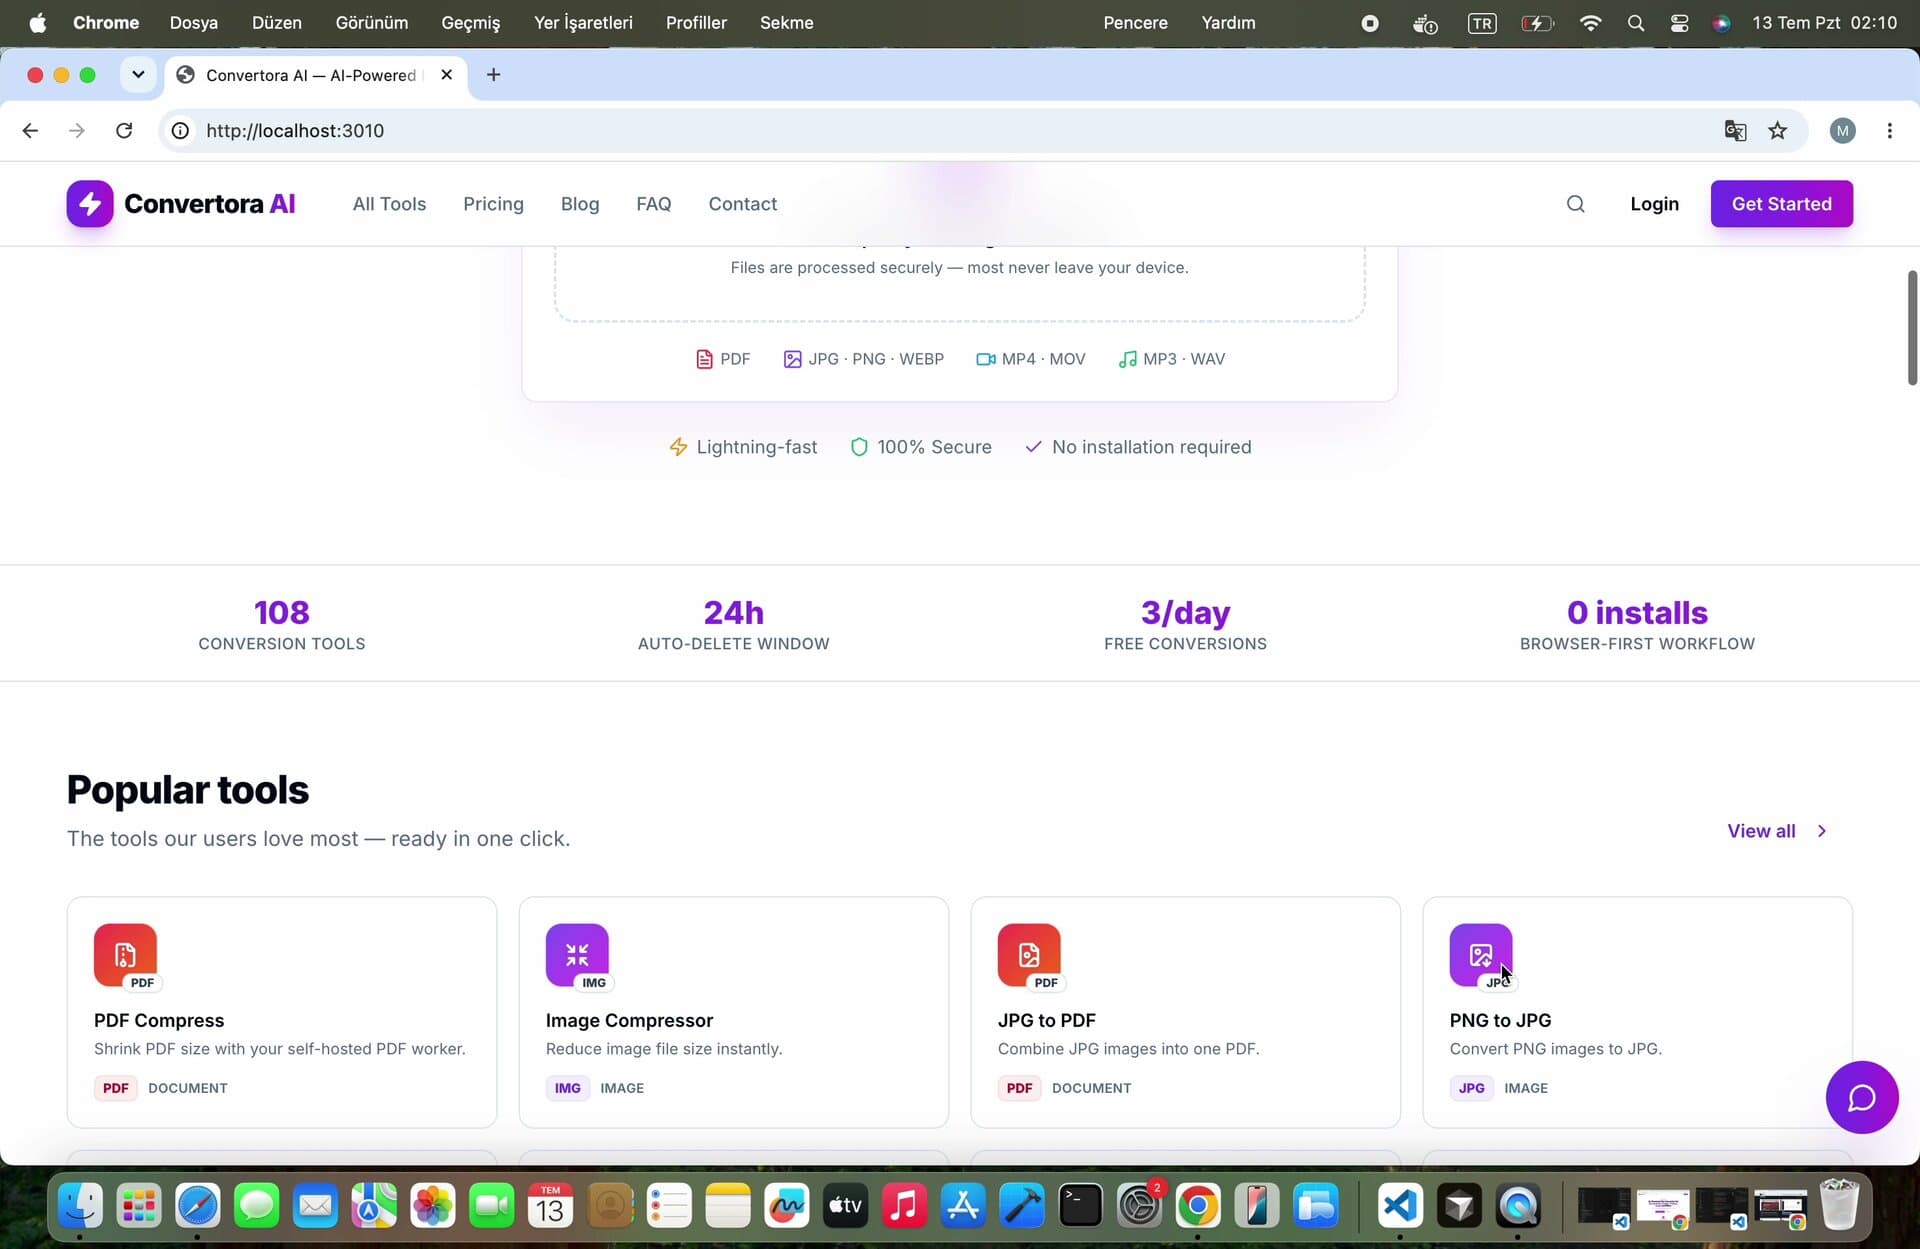Click the page vertical scrollbar thumb
This screenshot has width=1920, height=1249.
point(1911,327)
